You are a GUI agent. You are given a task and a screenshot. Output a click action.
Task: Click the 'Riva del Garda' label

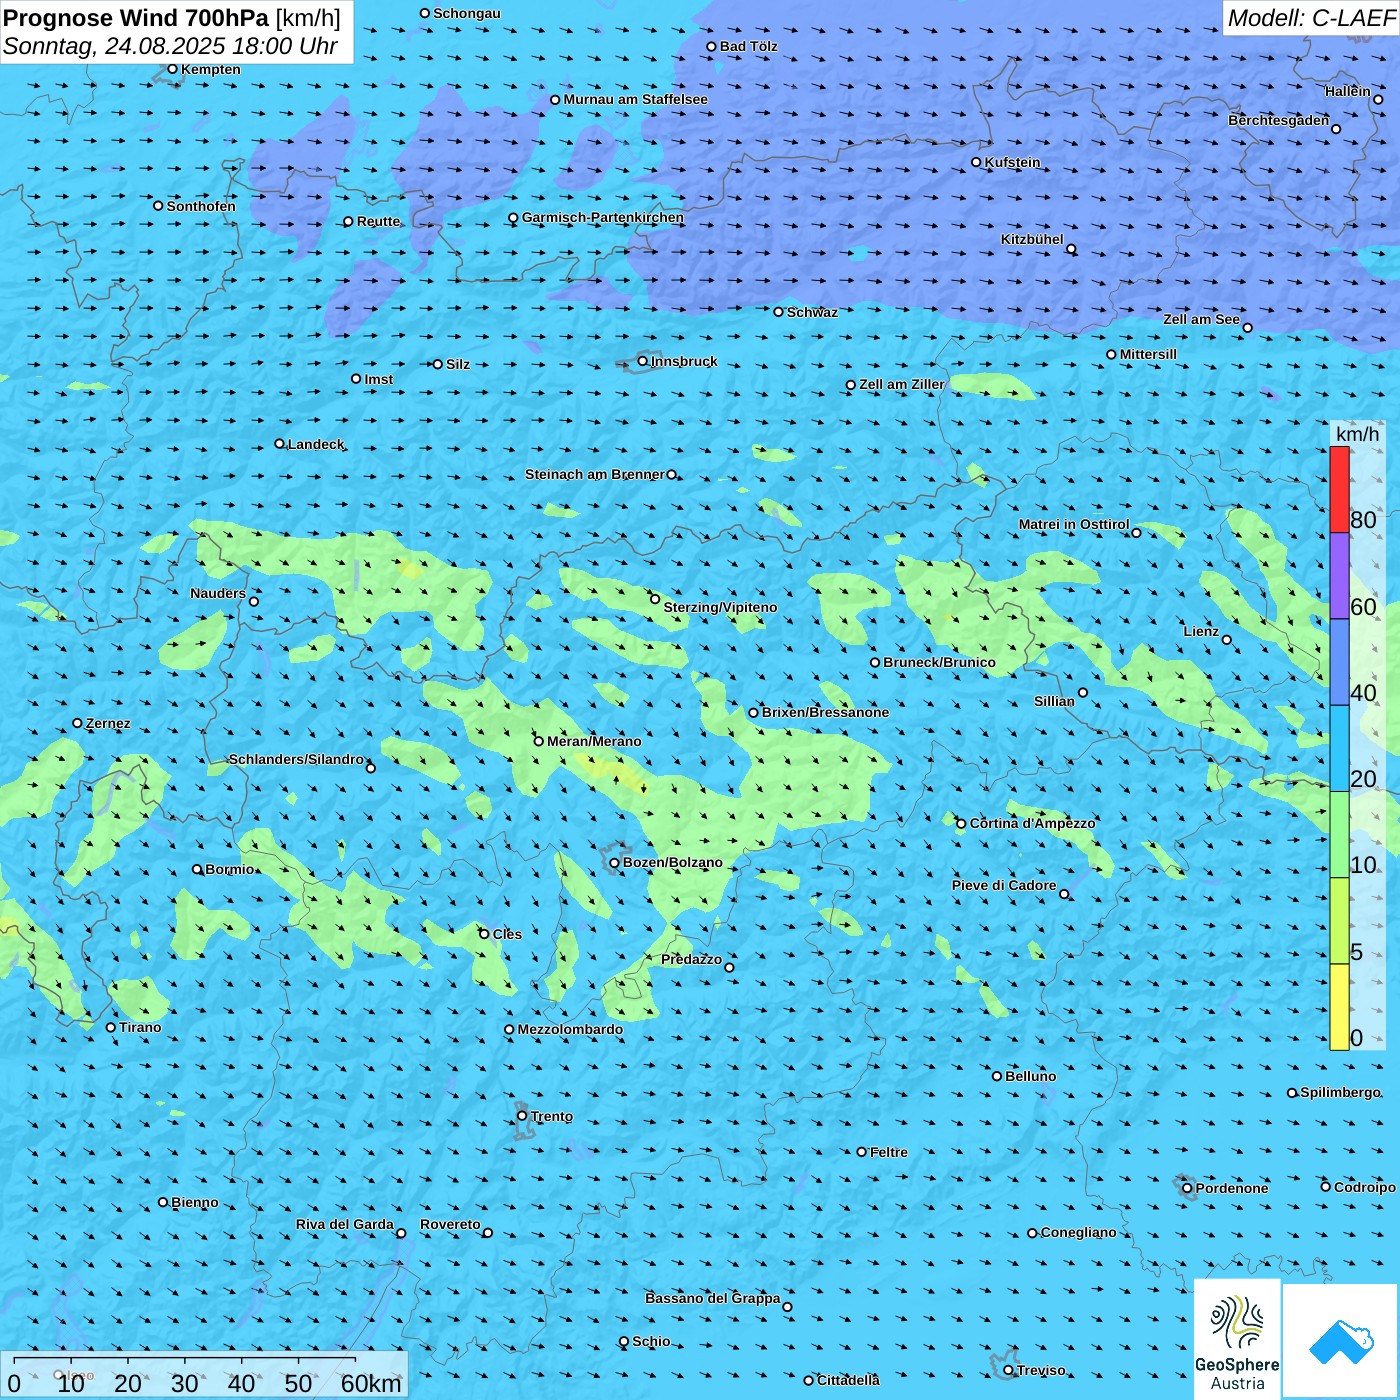pyautogui.click(x=345, y=1224)
